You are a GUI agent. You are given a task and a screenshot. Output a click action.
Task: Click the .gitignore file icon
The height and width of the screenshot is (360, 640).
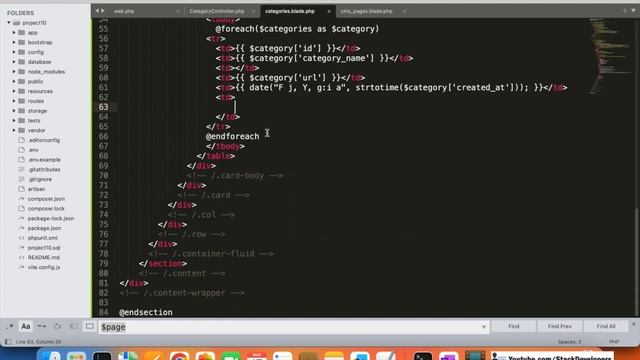click(x=22, y=179)
